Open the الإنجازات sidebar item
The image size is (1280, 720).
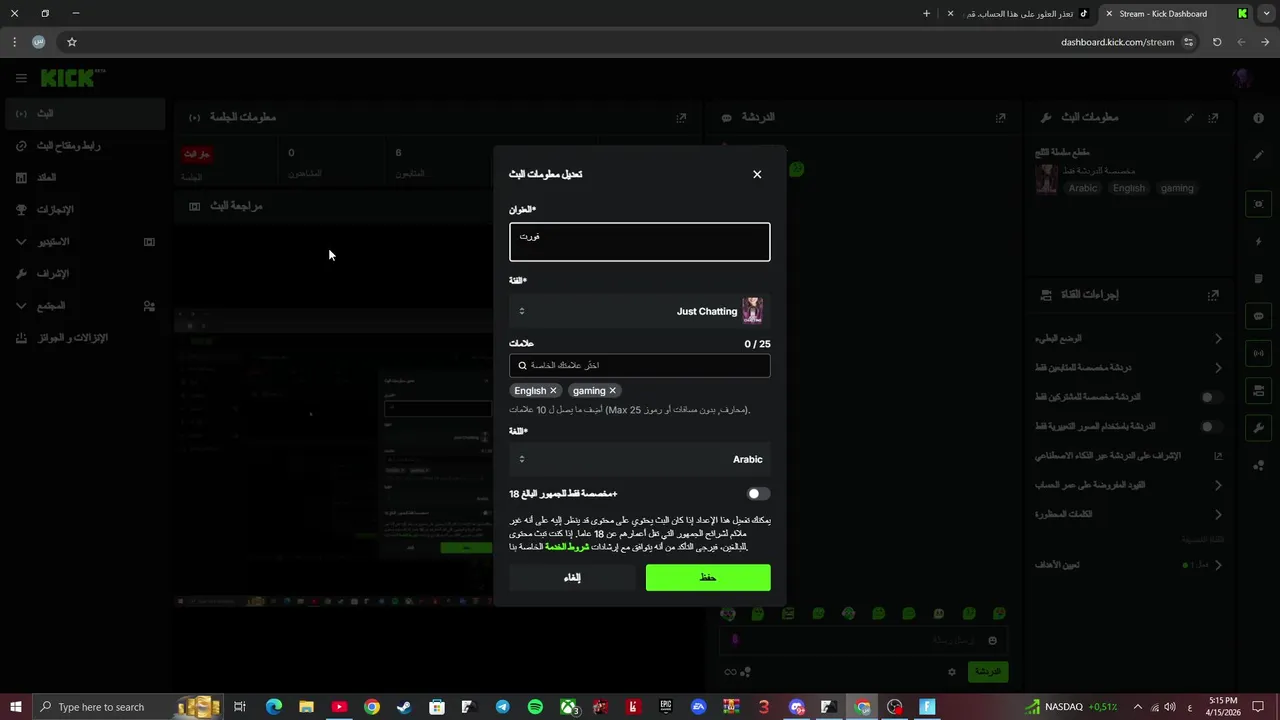click(84, 210)
